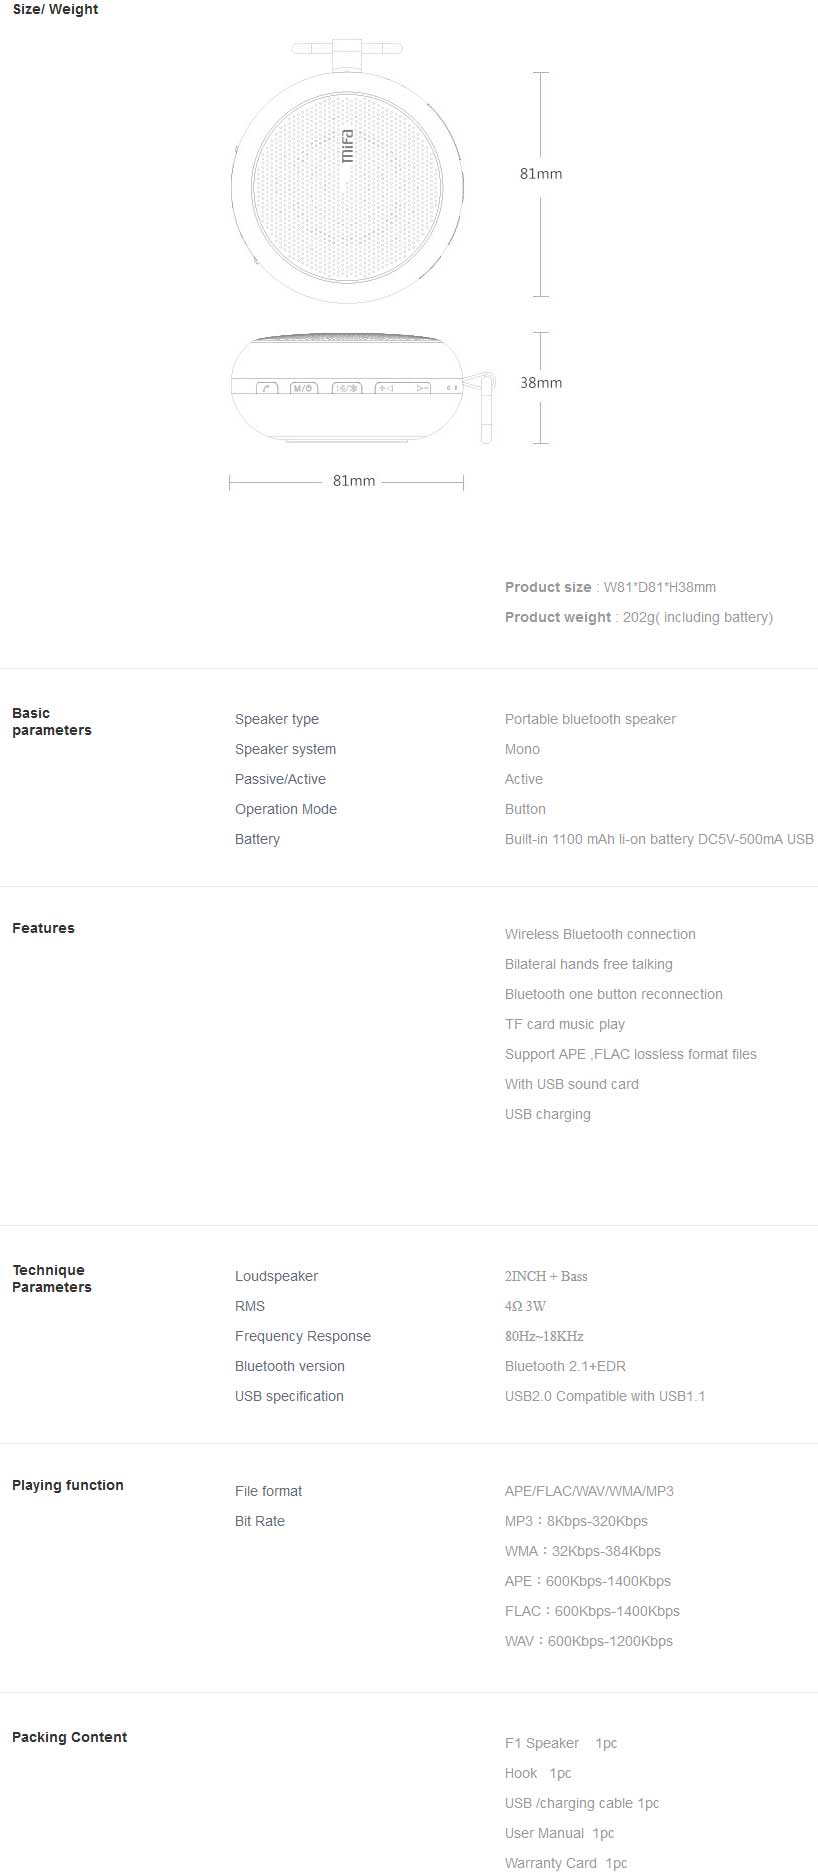Click the Size/ Weight section heading
Image resolution: width=818 pixels, height=1875 pixels.
pos(56,9)
